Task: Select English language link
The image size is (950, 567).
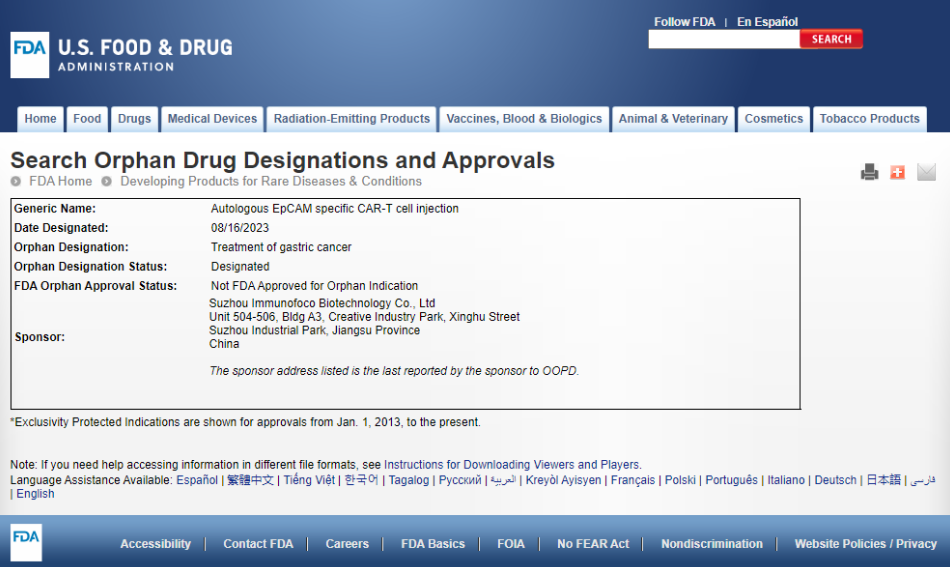Action: point(35,494)
